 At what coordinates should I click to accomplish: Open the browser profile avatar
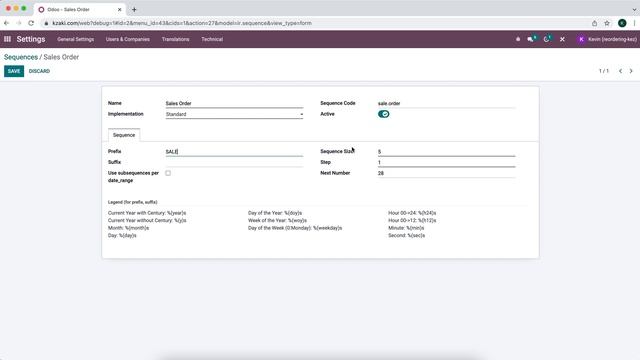click(622, 23)
